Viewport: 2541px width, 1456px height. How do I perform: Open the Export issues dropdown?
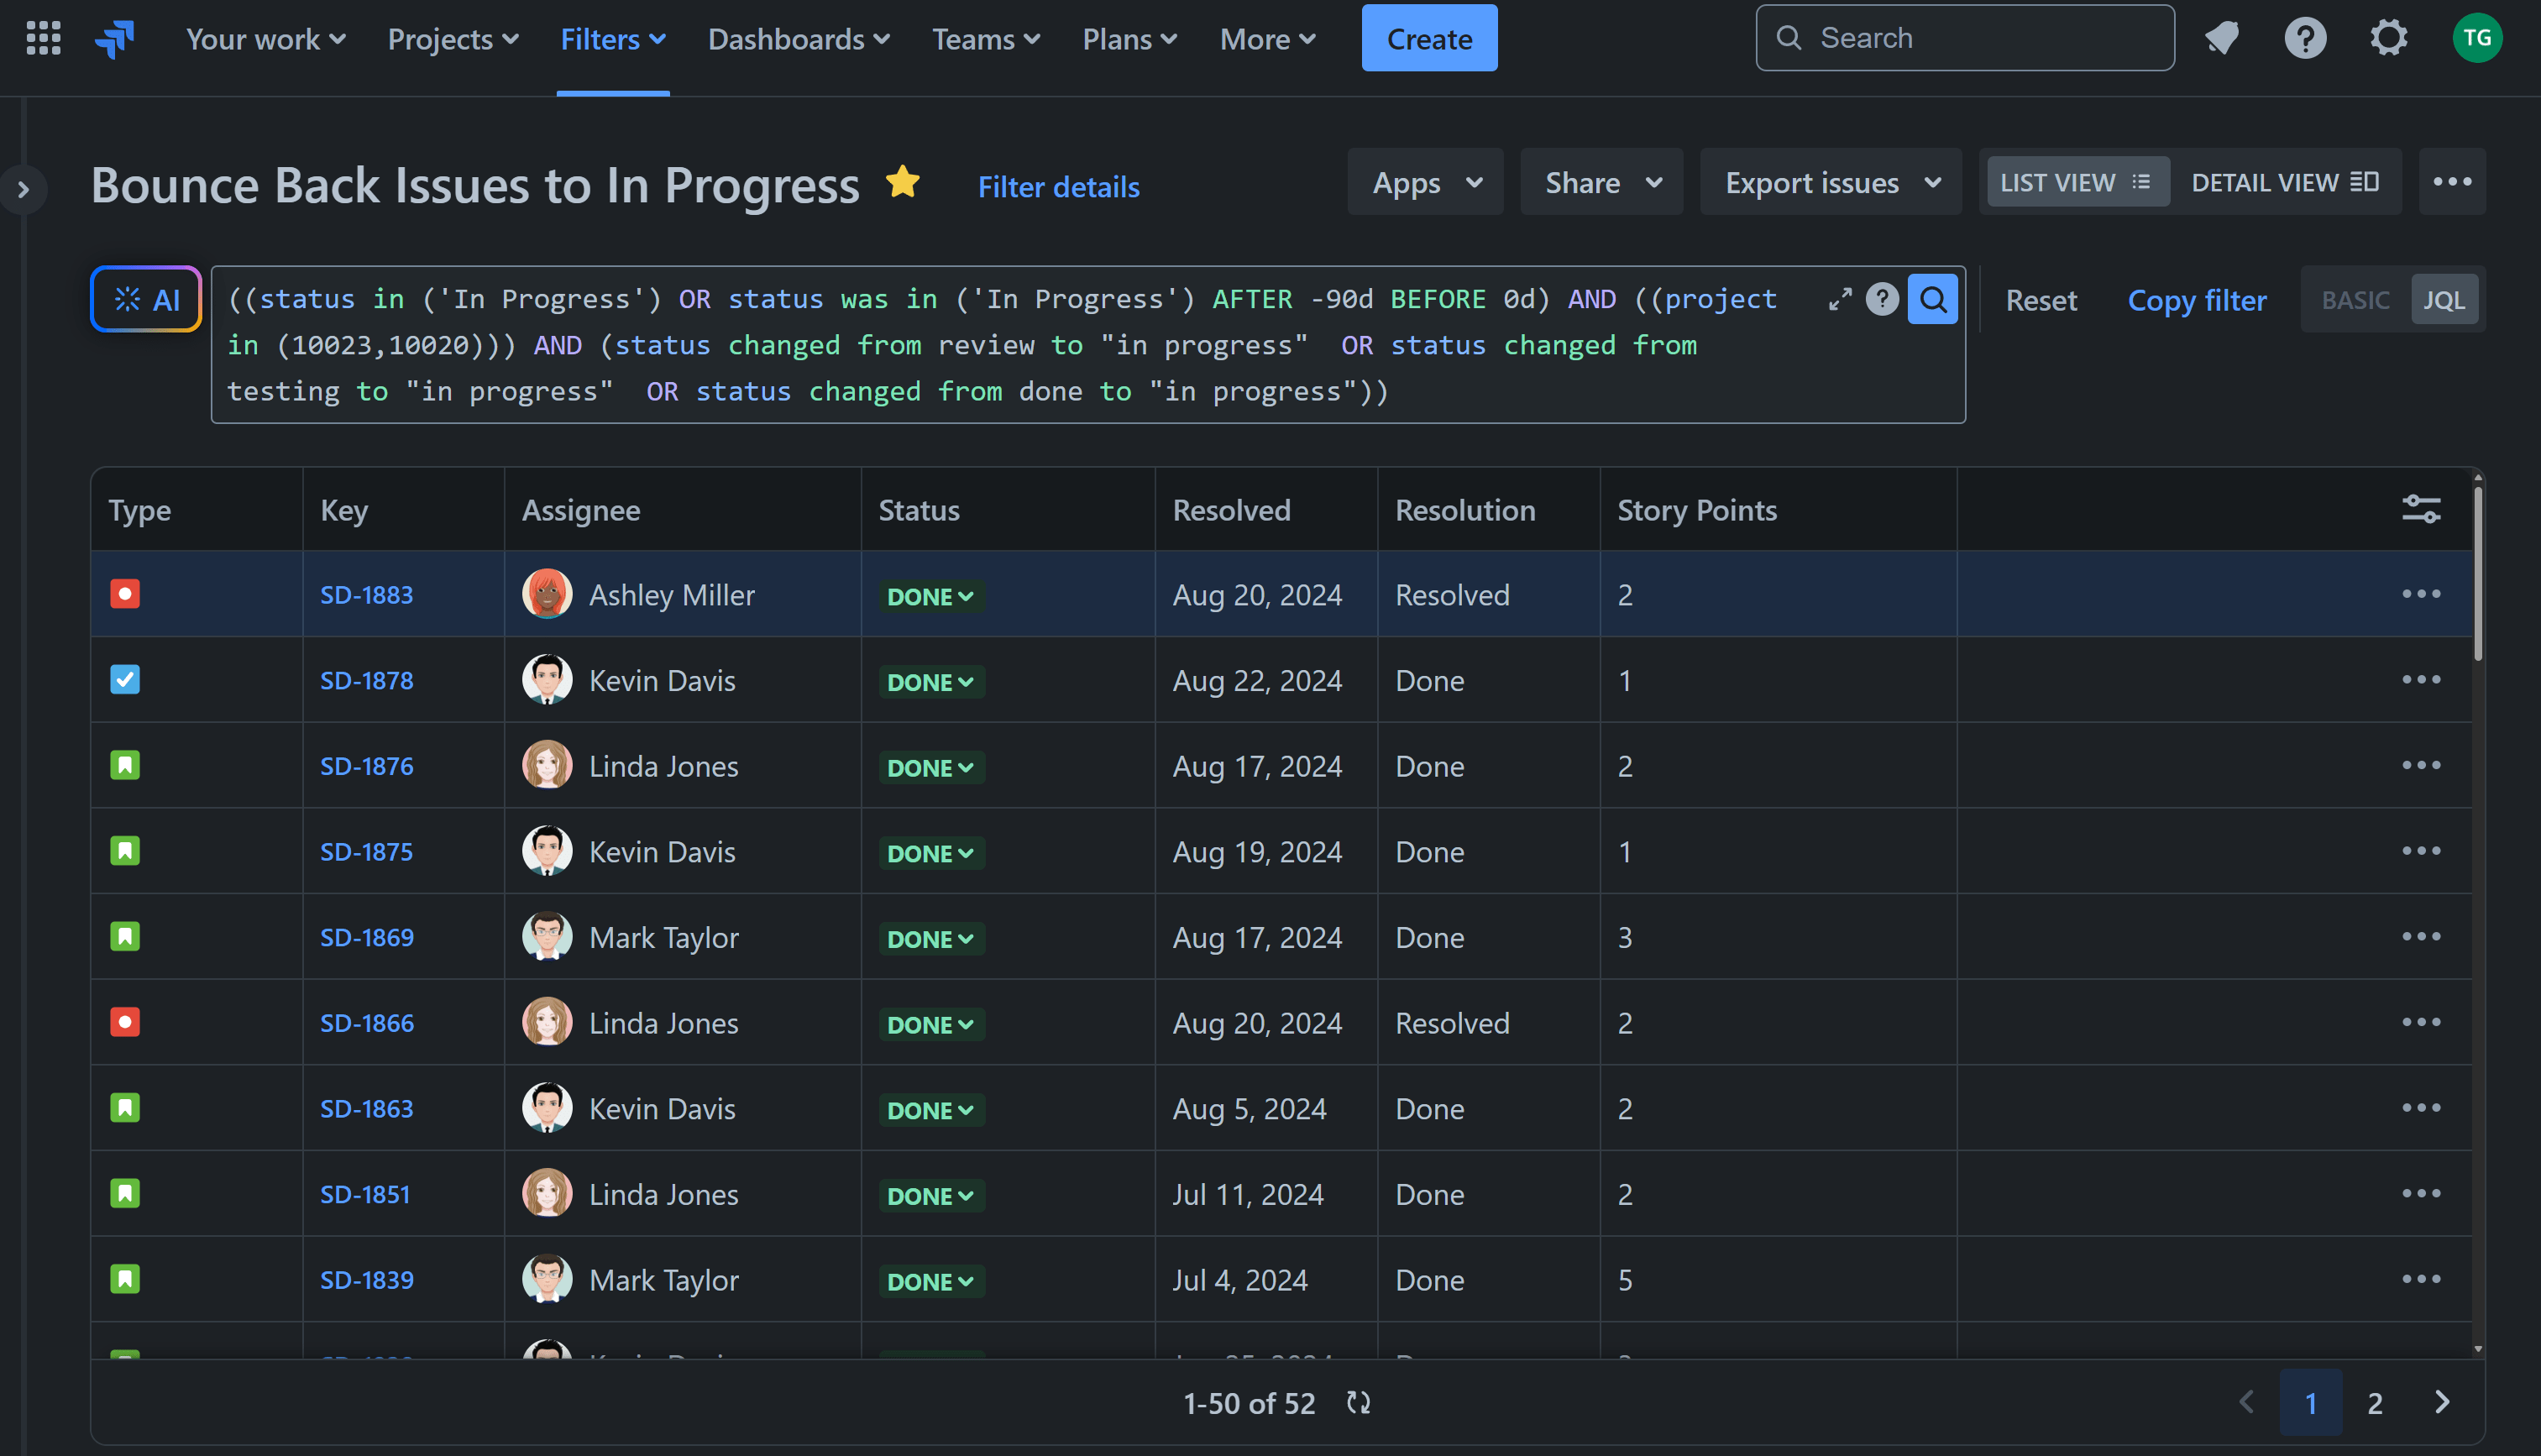(x=1830, y=182)
